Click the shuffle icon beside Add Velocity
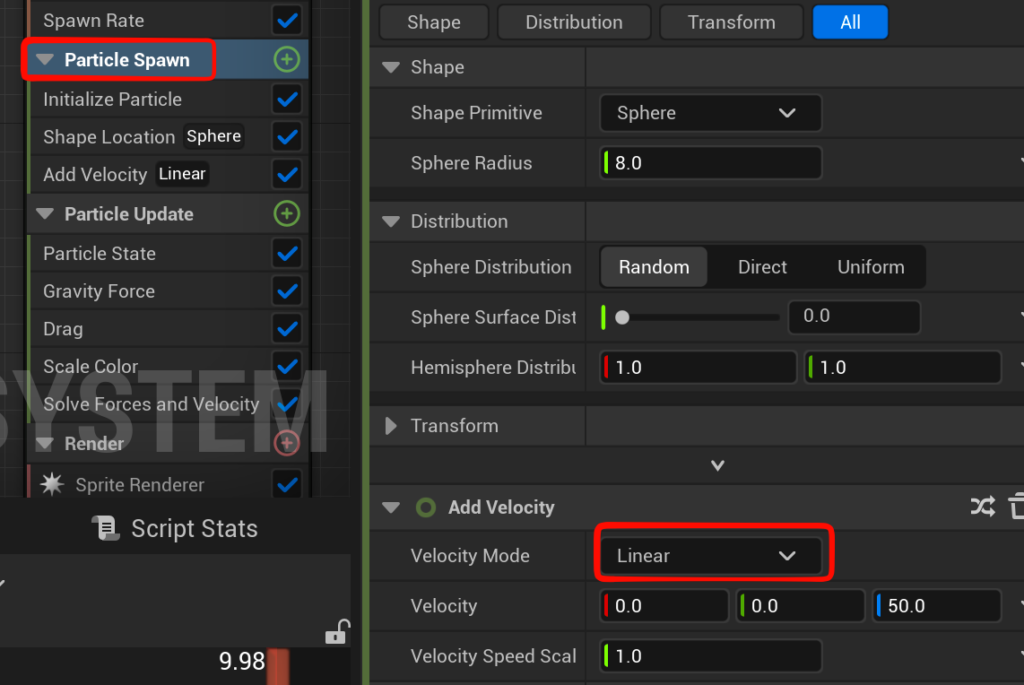The height and width of the screenshot is (685, 1024). click(x=983, y=507)
